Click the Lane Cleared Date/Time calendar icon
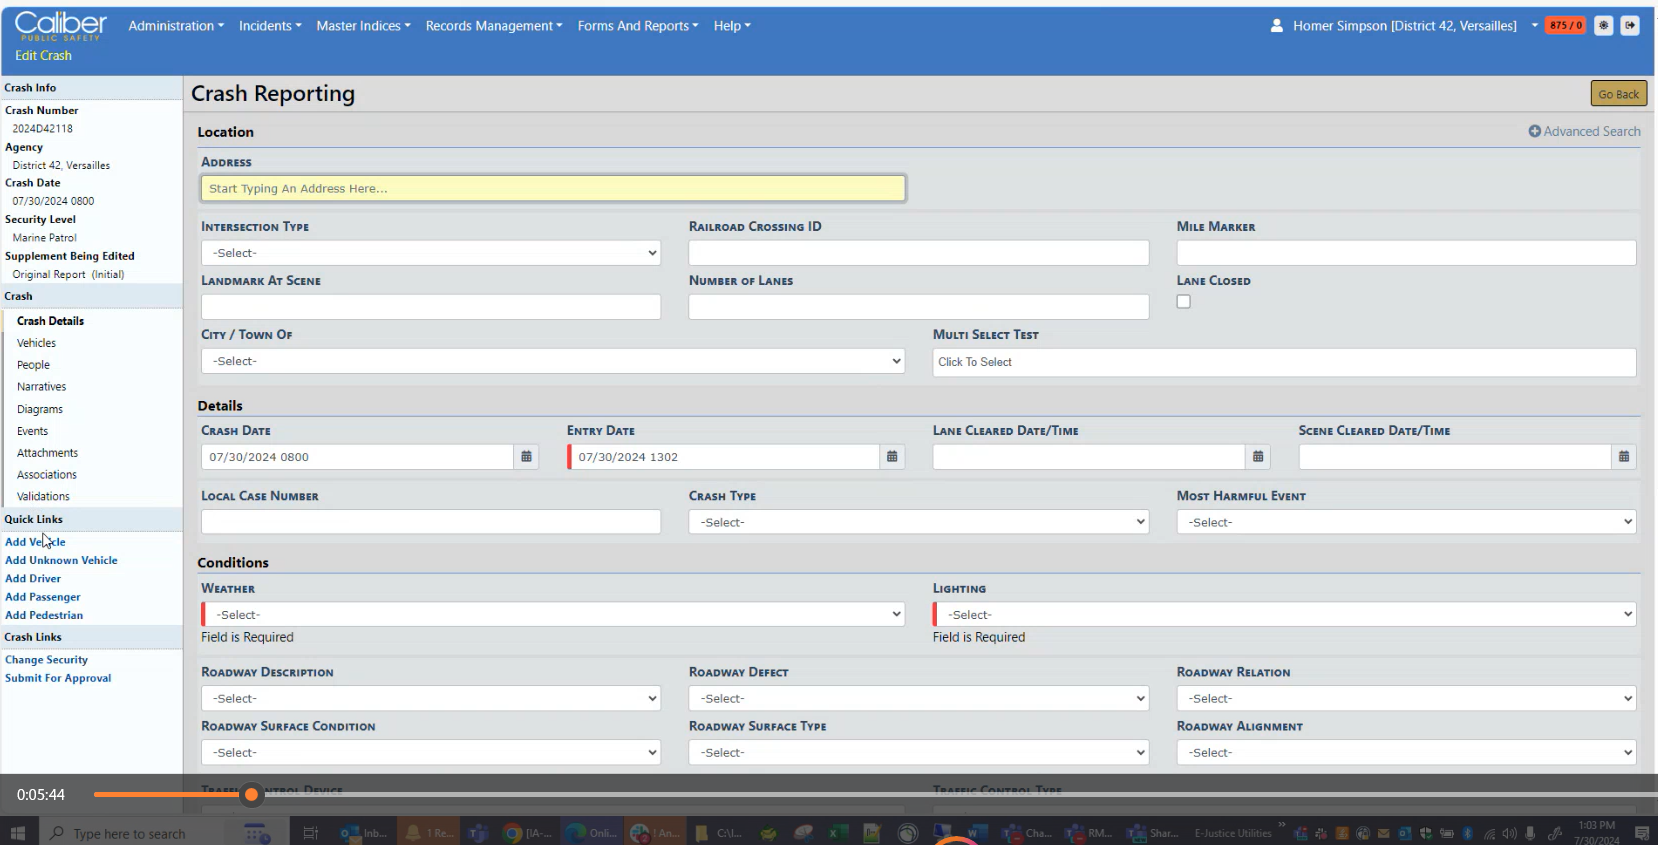The image size is (1658, 845). coord(1258,457)
